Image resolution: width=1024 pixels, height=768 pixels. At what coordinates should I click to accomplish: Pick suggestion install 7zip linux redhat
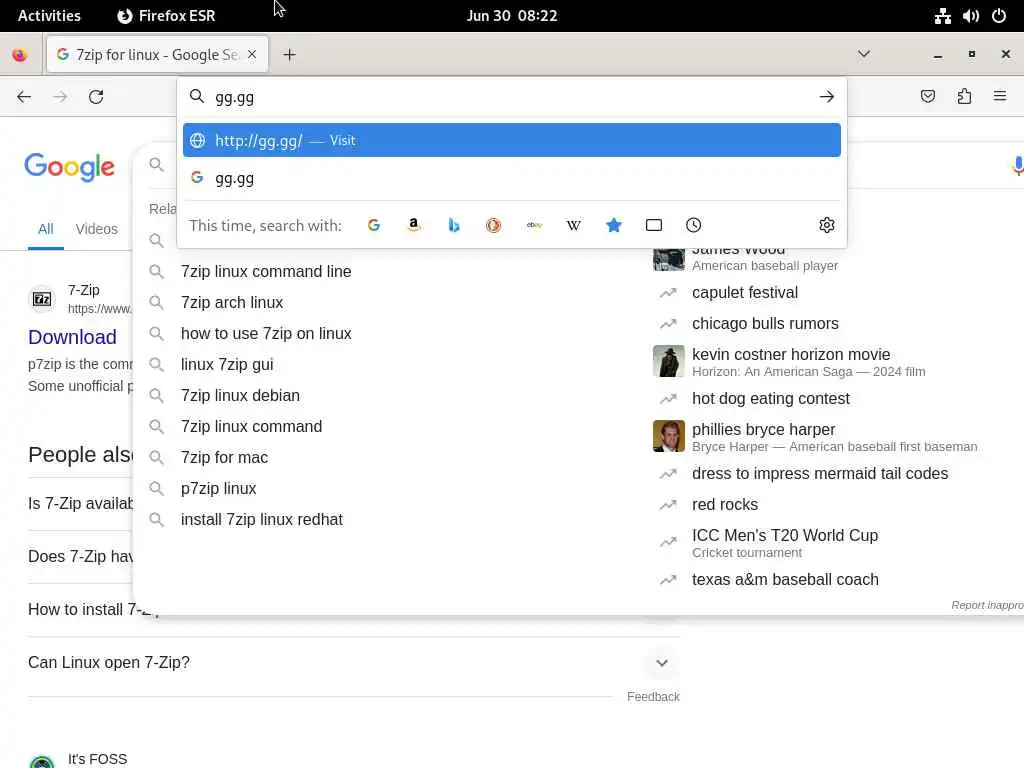[261, 520]
